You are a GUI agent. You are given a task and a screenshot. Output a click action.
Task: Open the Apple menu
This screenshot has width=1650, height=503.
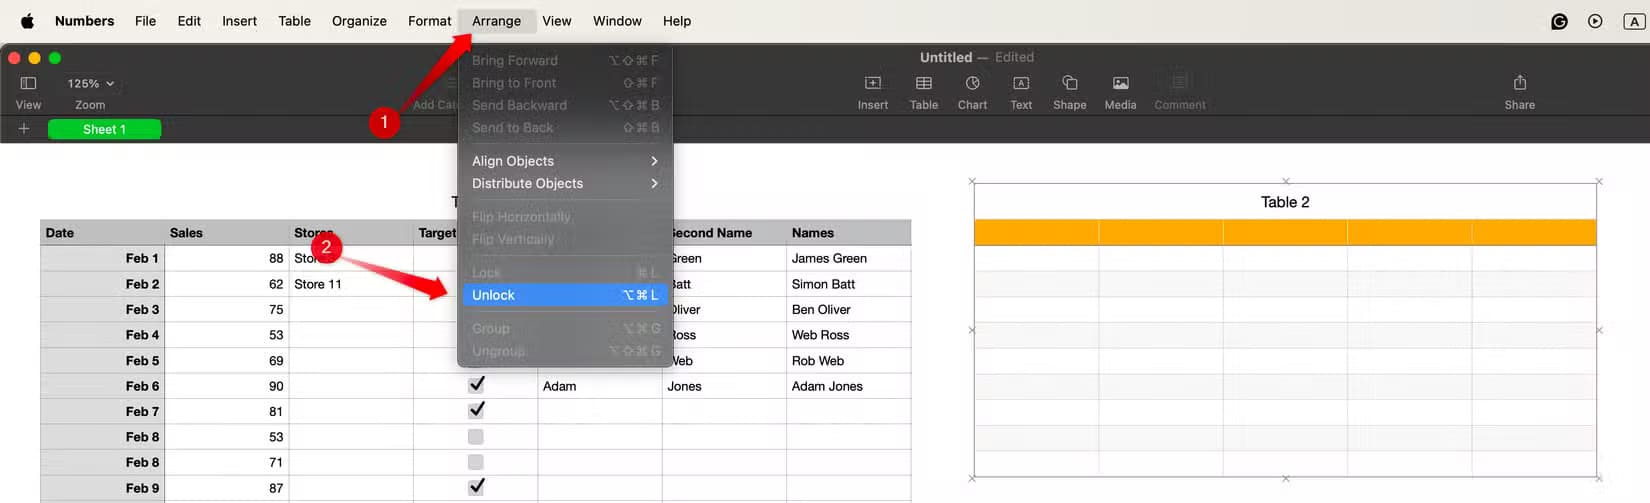27,20
